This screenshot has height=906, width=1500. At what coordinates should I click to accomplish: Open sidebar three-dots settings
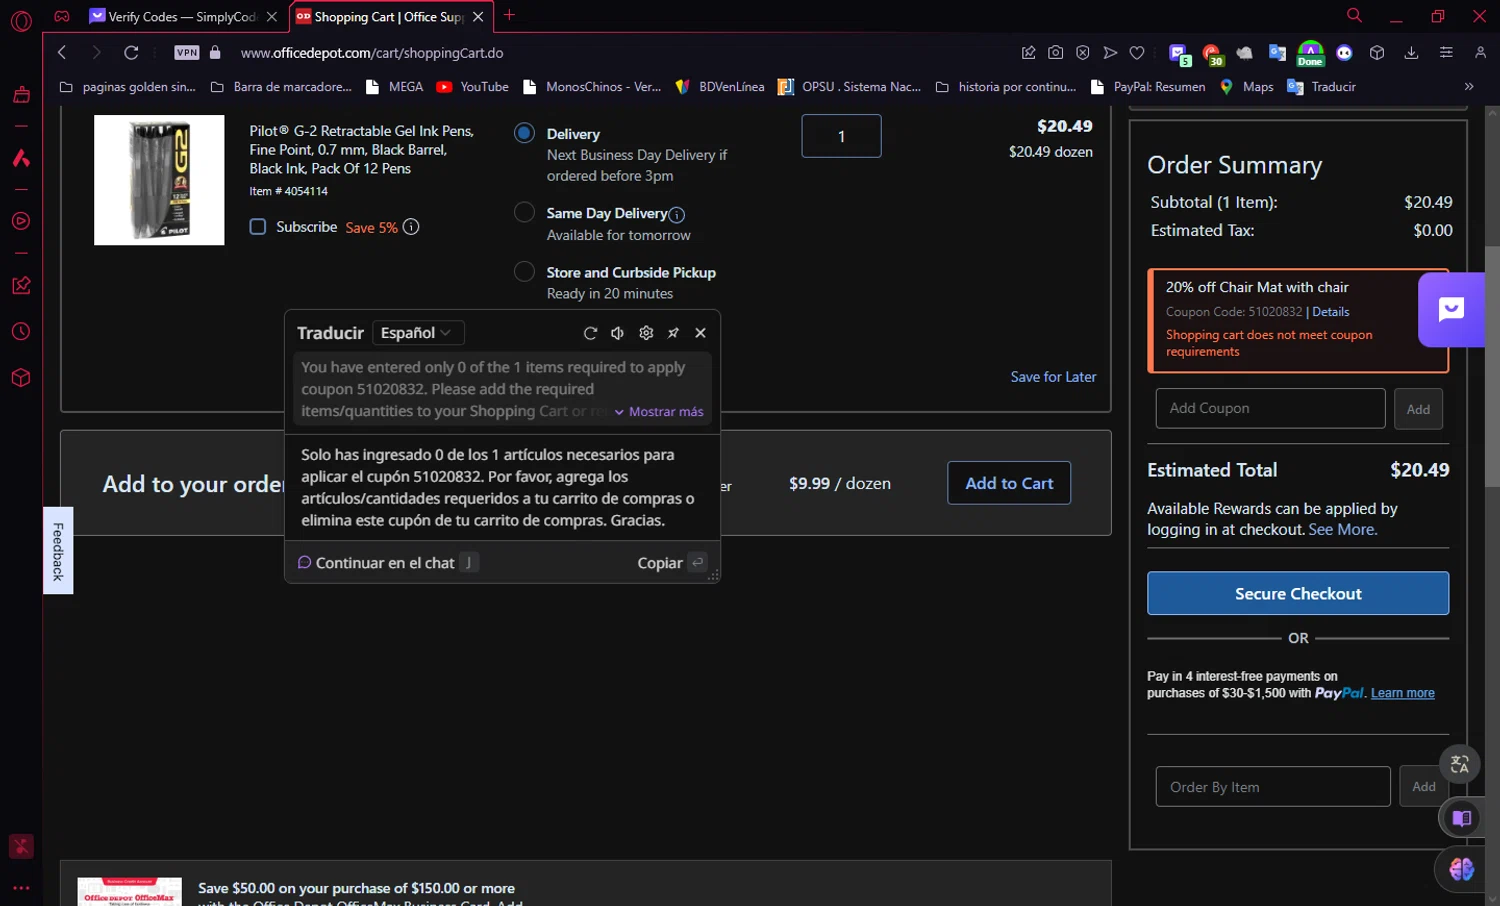click(x=21, y=887)
